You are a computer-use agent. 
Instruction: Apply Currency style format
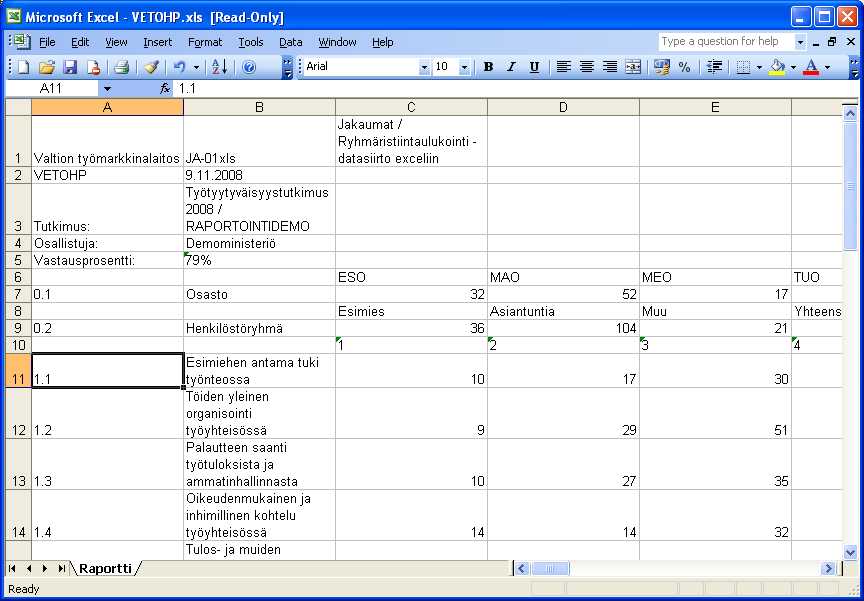coord(661,67)
